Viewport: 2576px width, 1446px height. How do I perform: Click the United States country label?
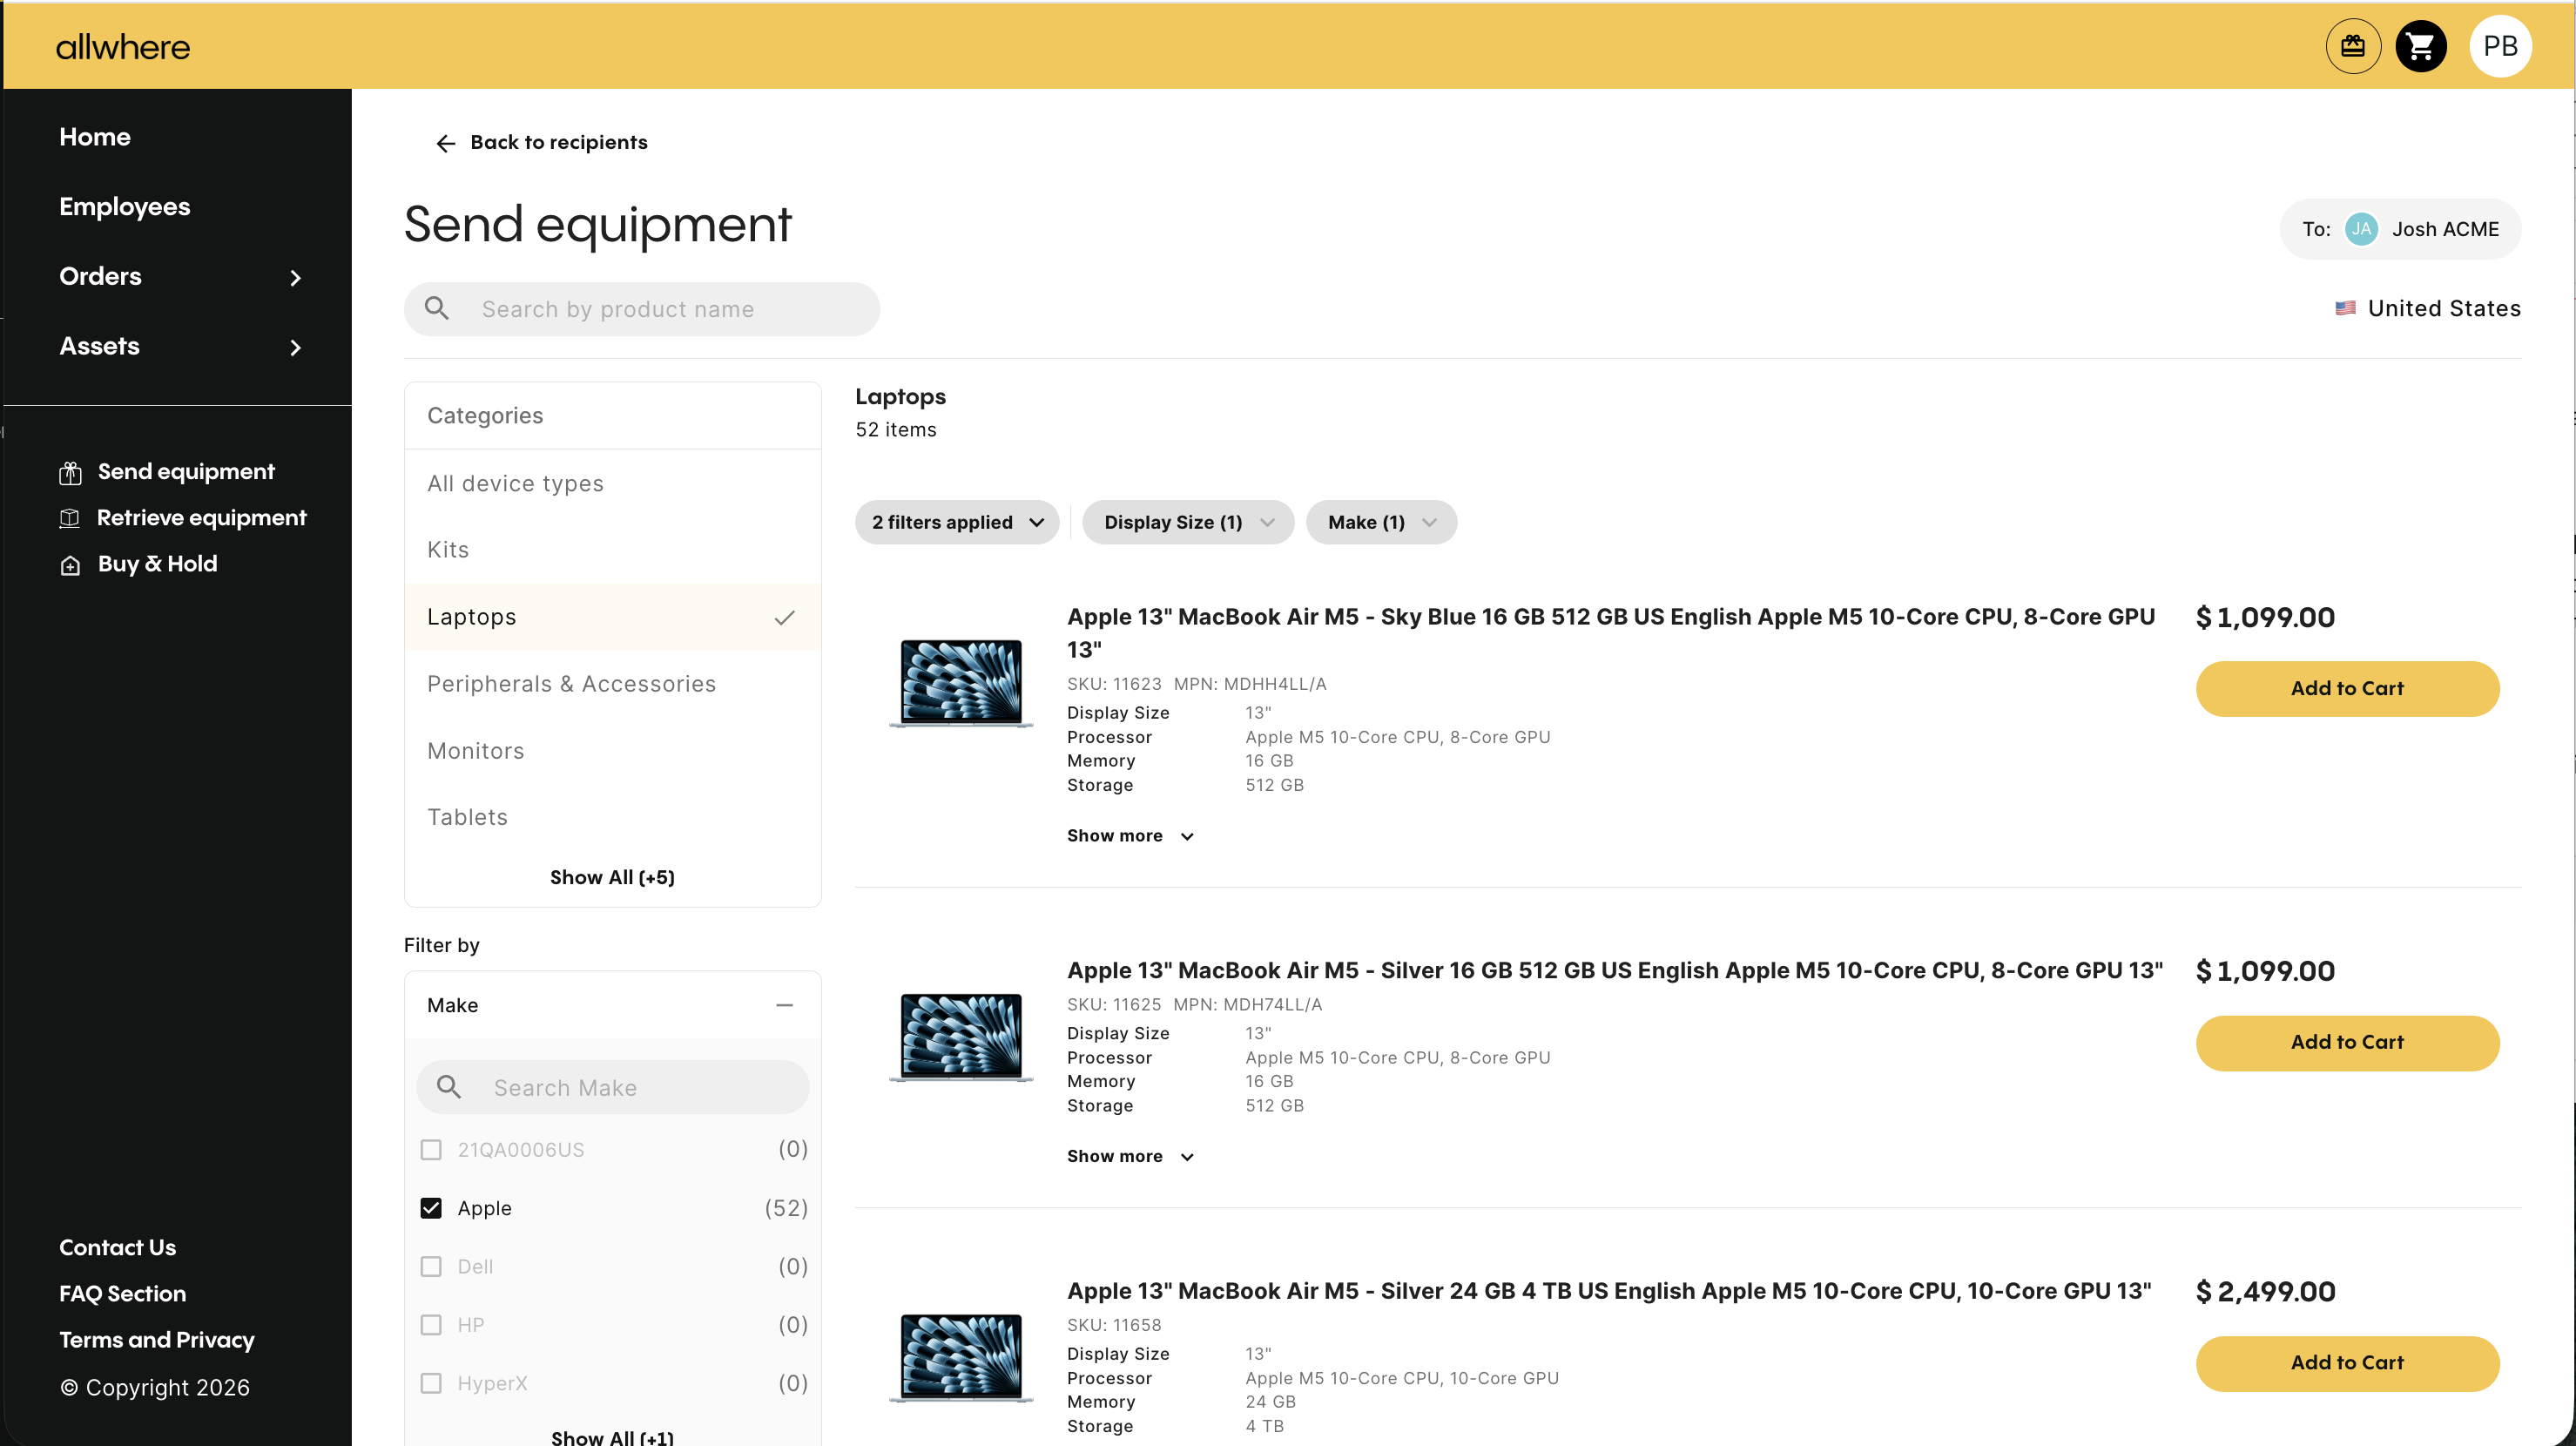pyautogui.click(x=2444, y=308)
